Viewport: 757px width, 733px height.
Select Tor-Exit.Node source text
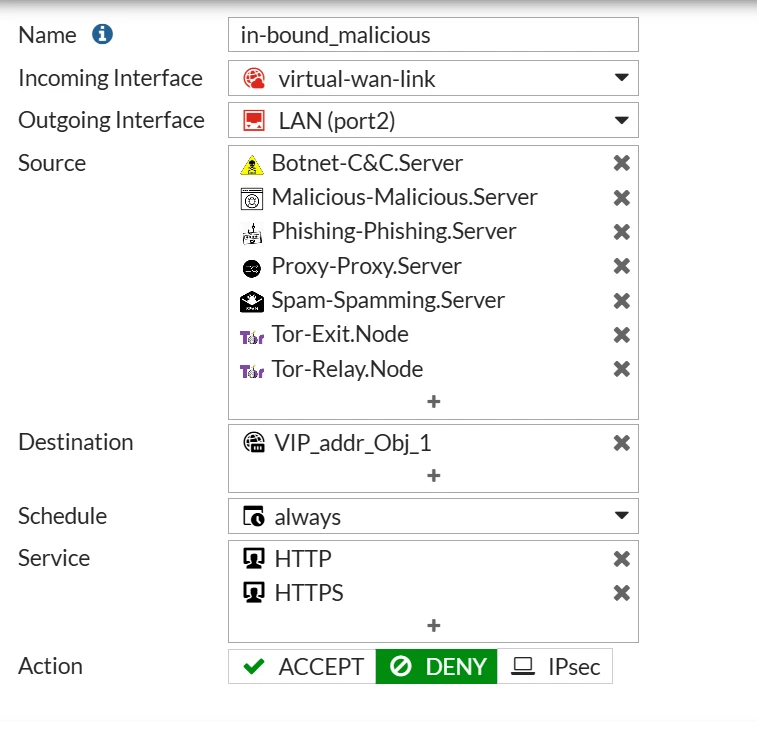pyautogui.click(x=340, y=335)
